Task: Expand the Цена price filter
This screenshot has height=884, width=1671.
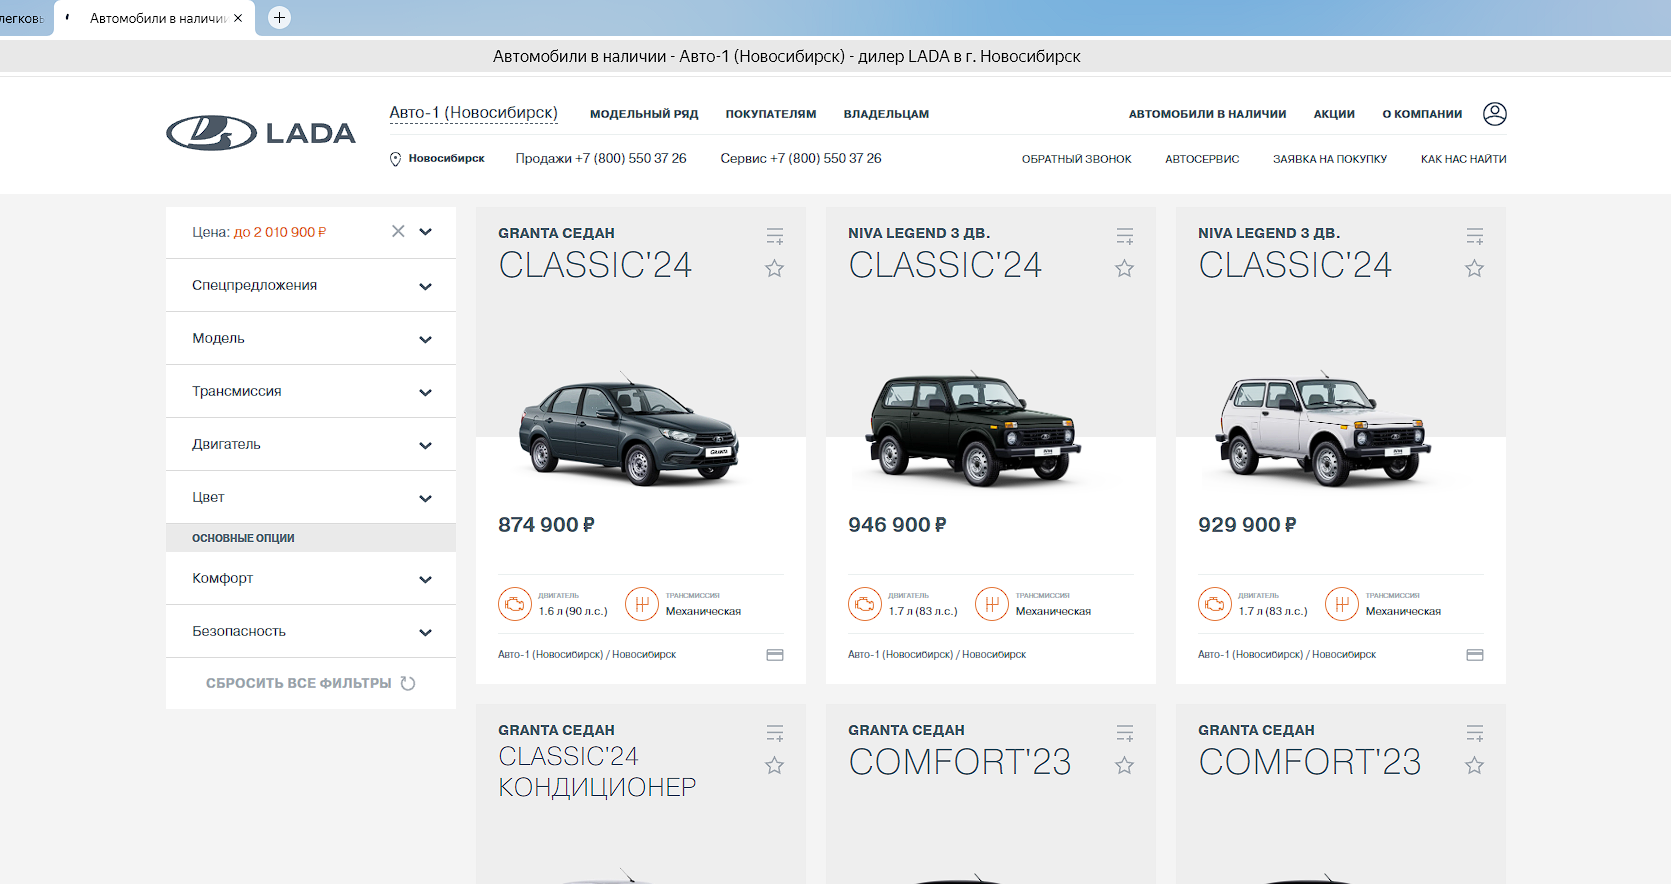Action: tap(426, 232)
